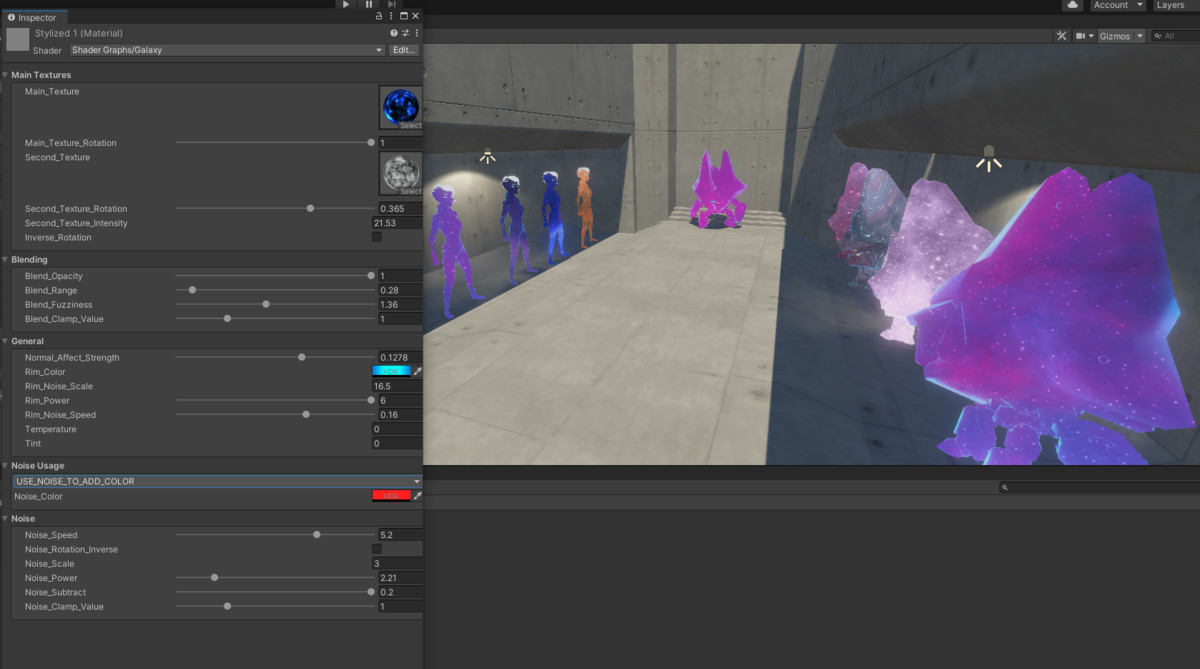The image size is (1200, 669).
Task: Click the Edit... shader button
Action: 404,50
